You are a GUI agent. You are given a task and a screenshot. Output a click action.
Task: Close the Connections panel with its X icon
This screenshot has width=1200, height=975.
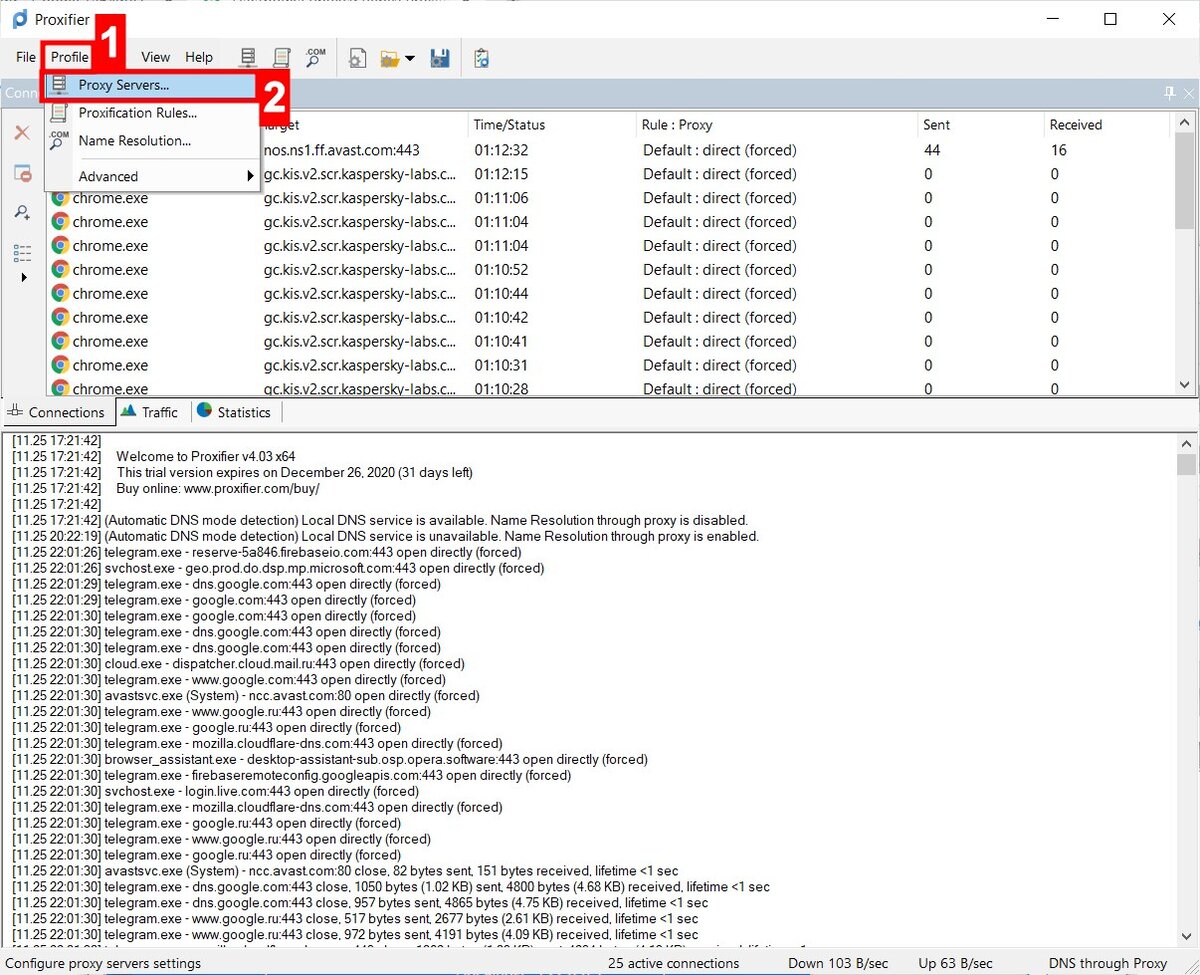pos(1189,93)
